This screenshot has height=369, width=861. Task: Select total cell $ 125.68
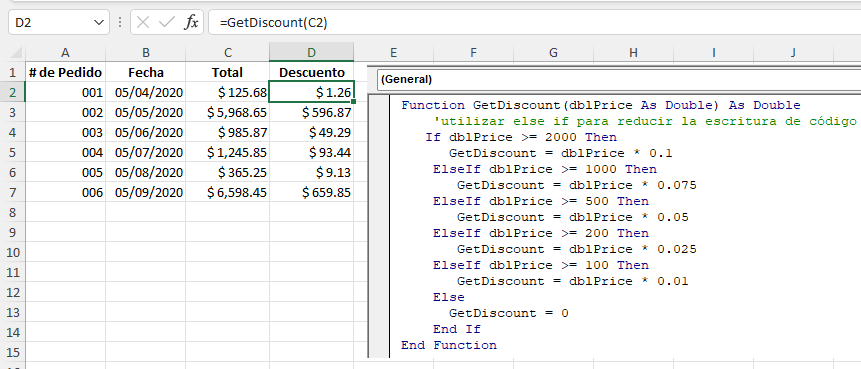tap(228, 92)
